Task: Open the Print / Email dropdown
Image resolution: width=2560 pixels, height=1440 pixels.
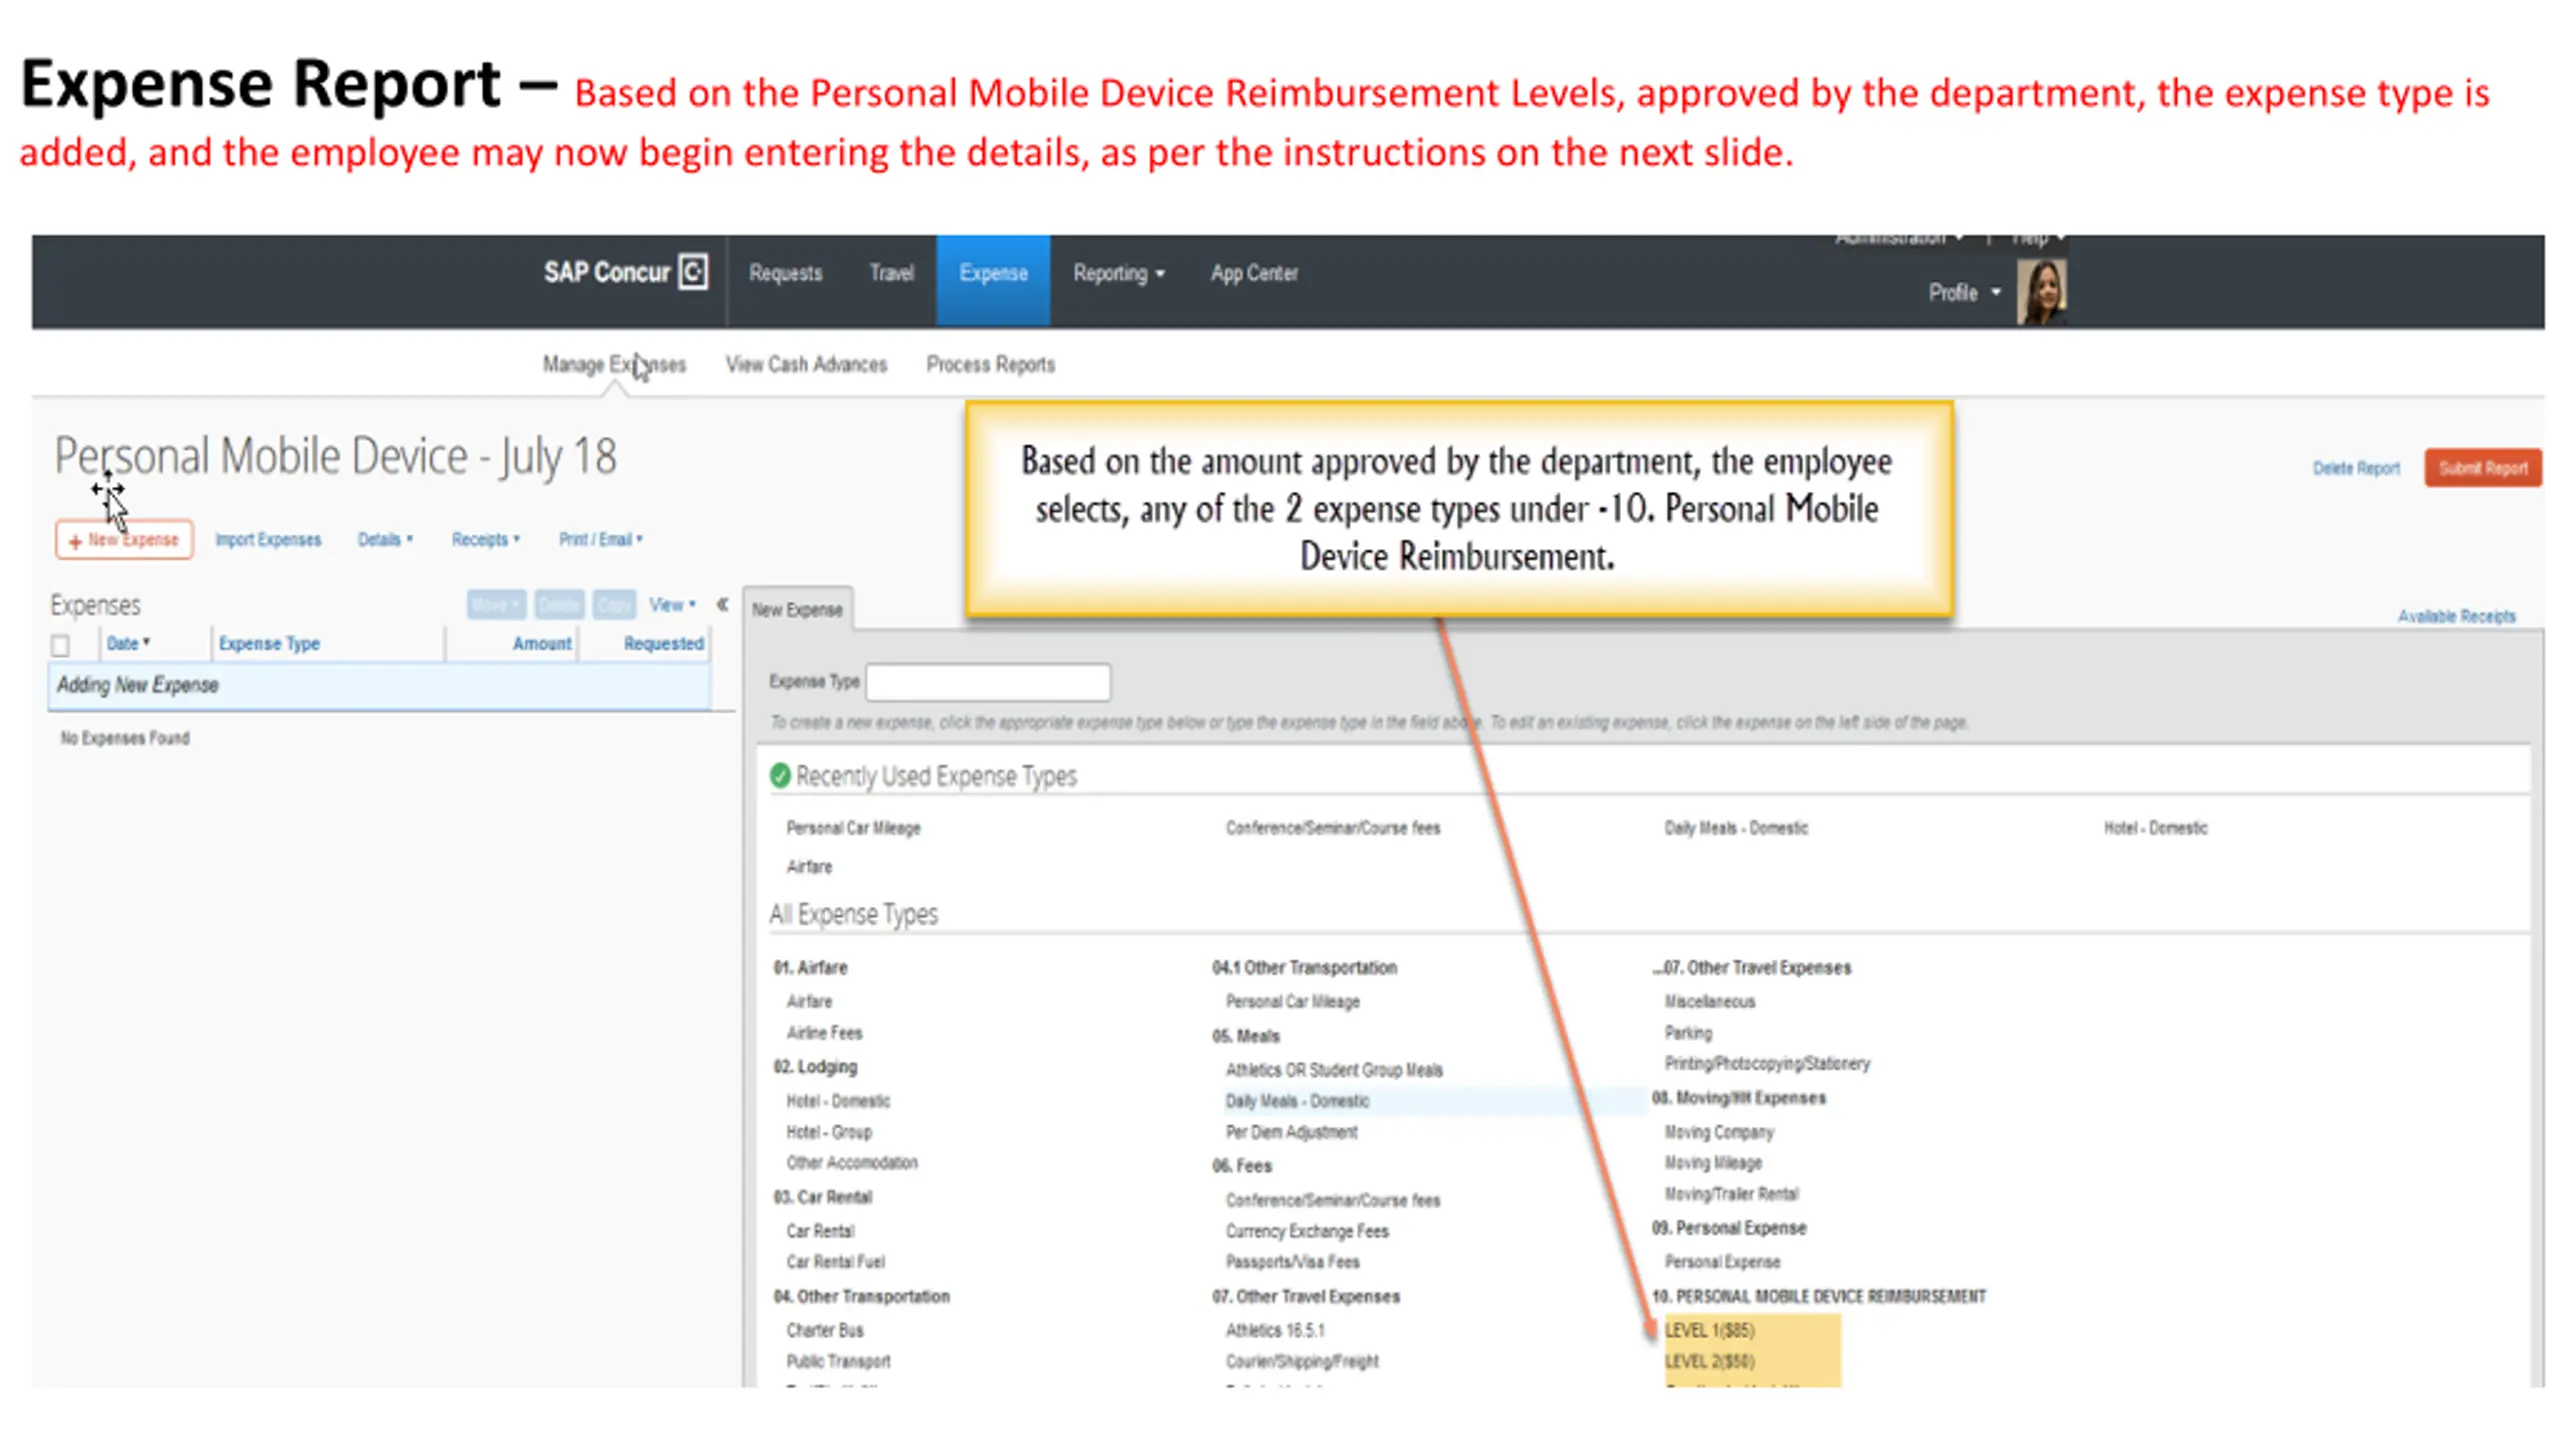Action: pos(600,539)
